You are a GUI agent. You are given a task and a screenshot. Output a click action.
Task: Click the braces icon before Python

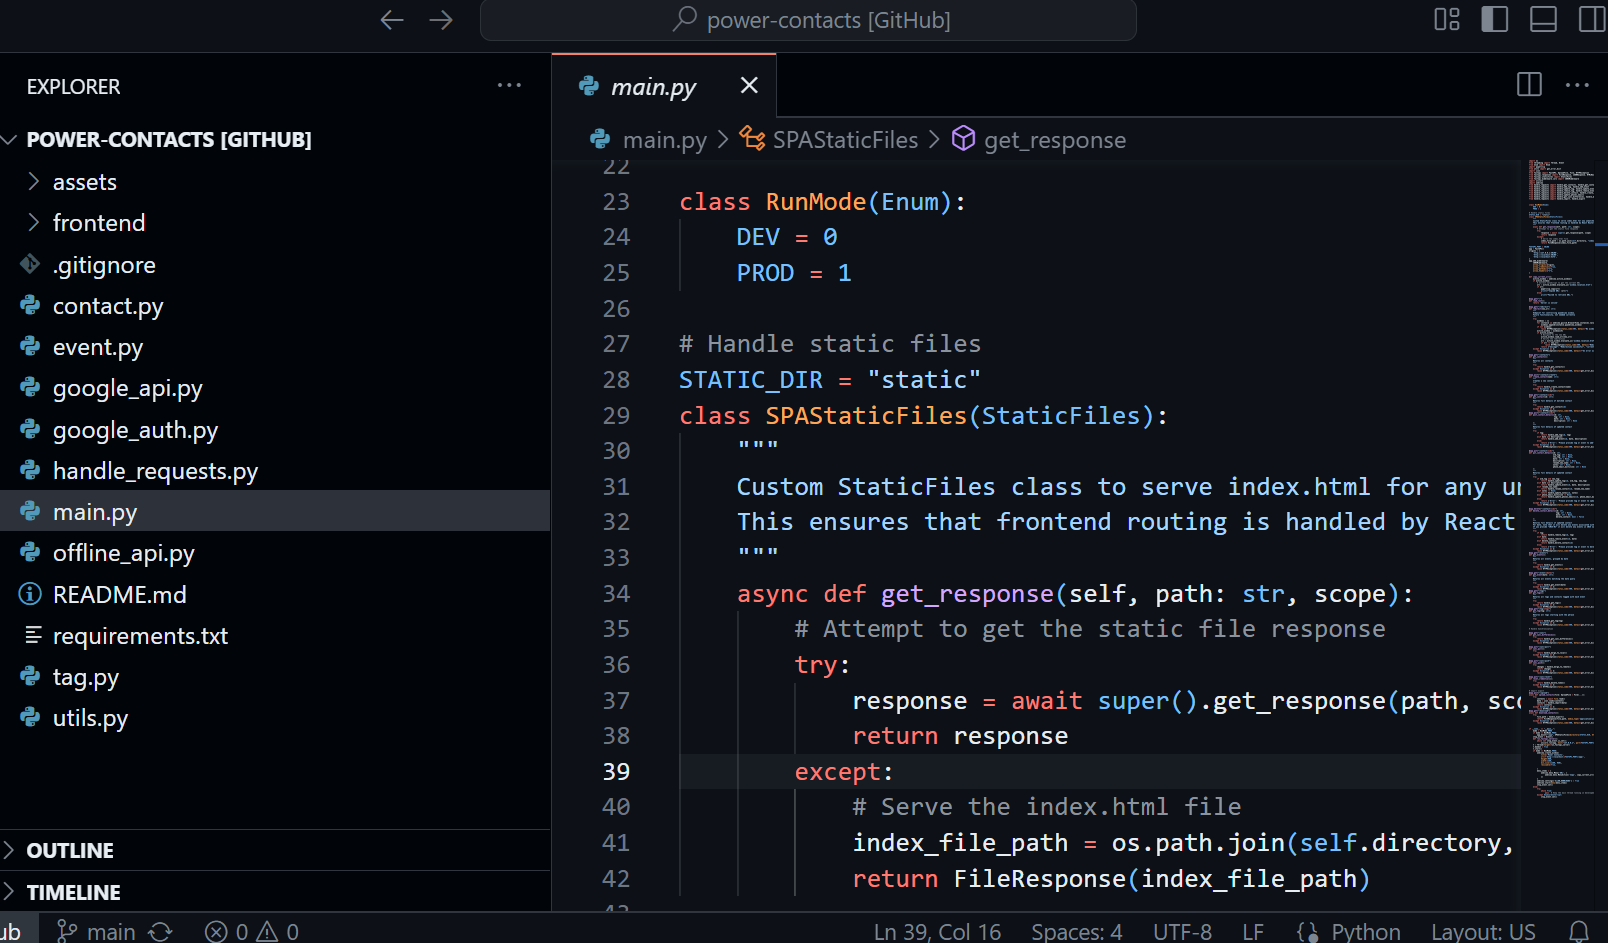coord(1307,931)
